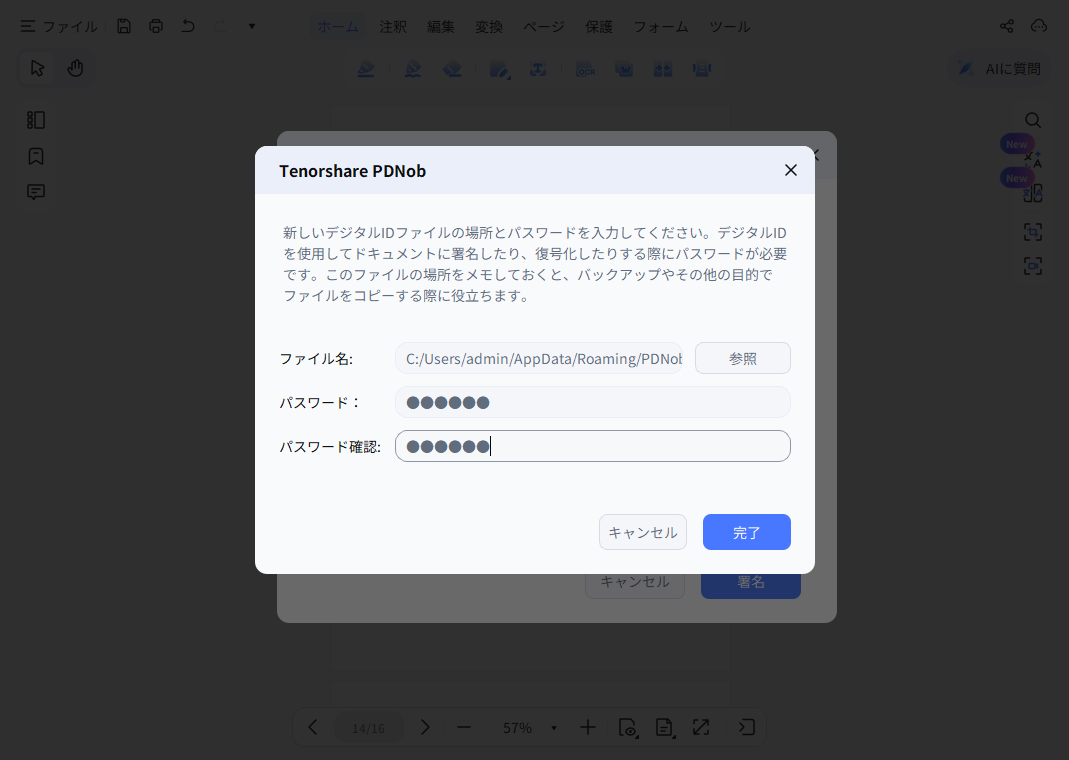The width and height of the screenshot is (1069, 760).
Task: Switch to the ページ tab
Action: click(x=544, y=27)
